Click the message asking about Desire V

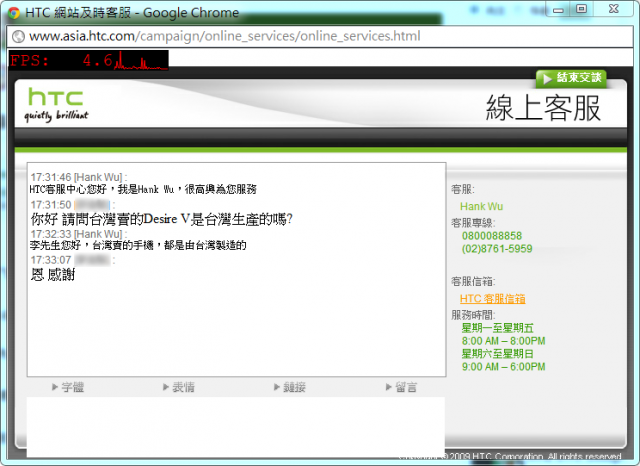click(x=162, y=220)
